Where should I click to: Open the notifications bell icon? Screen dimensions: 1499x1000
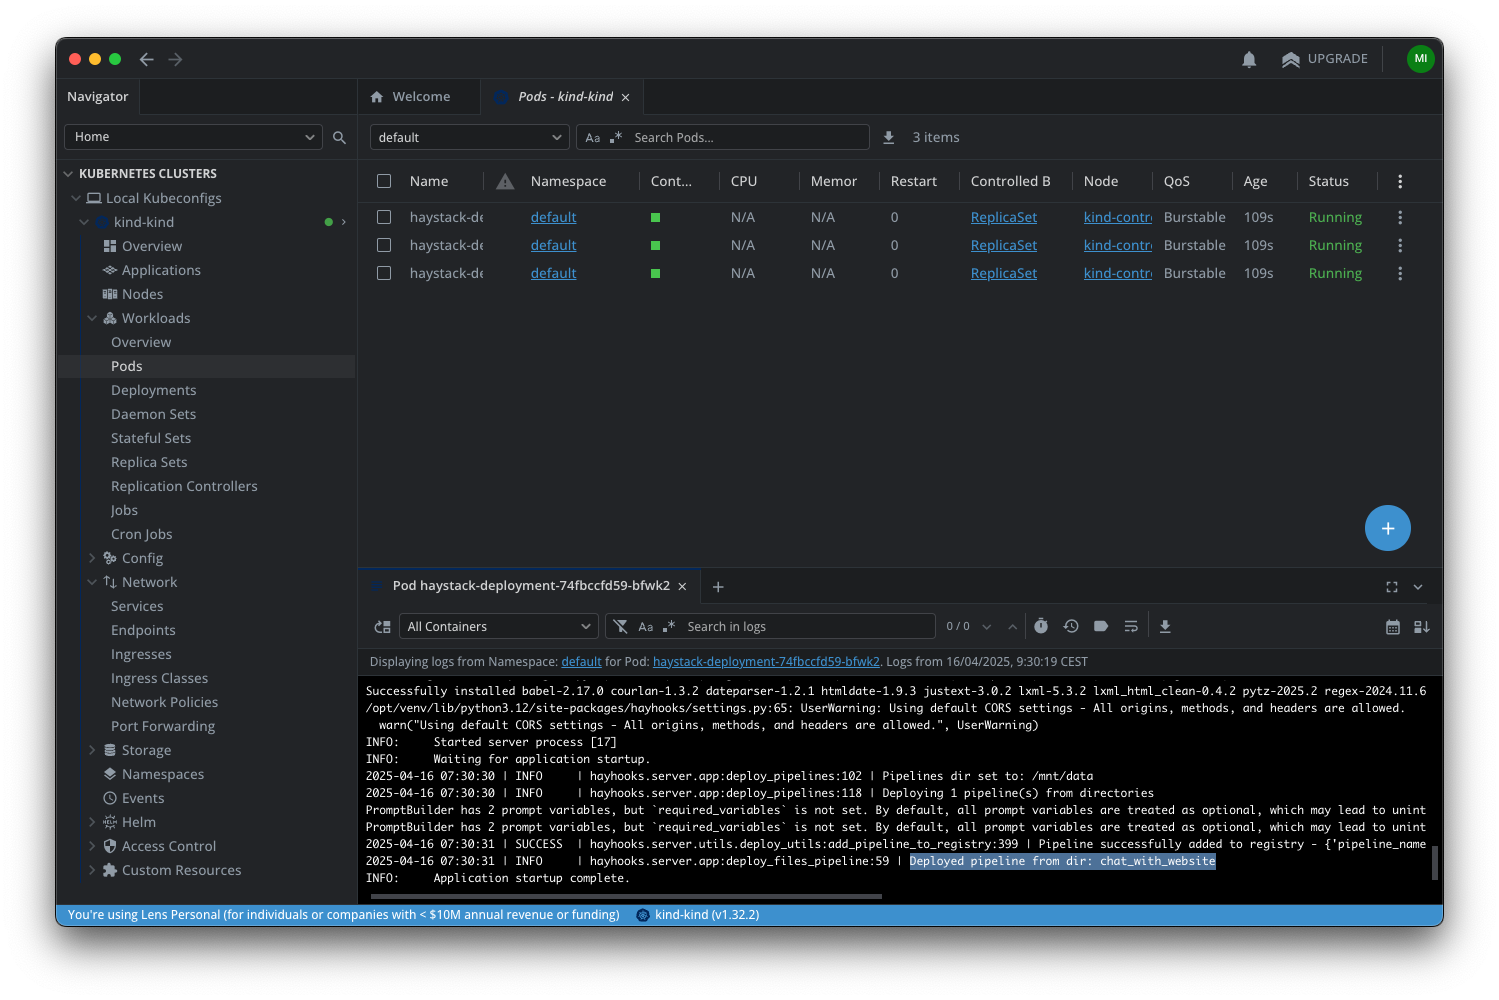pos(1248,59)
